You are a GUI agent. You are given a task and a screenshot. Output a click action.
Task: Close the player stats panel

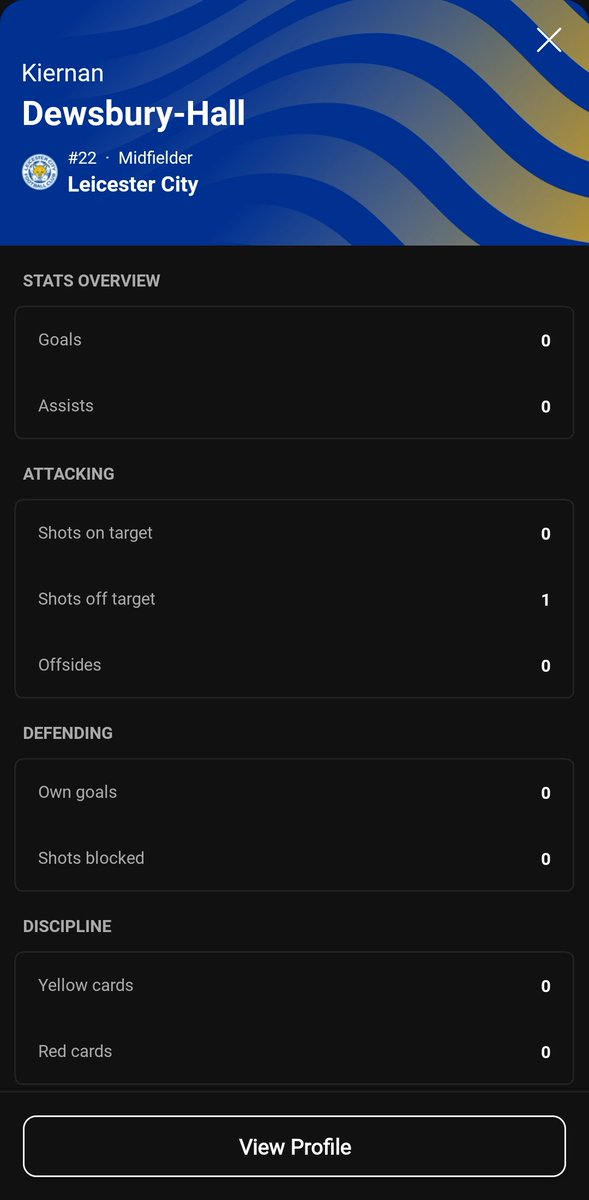coord(549,40)
